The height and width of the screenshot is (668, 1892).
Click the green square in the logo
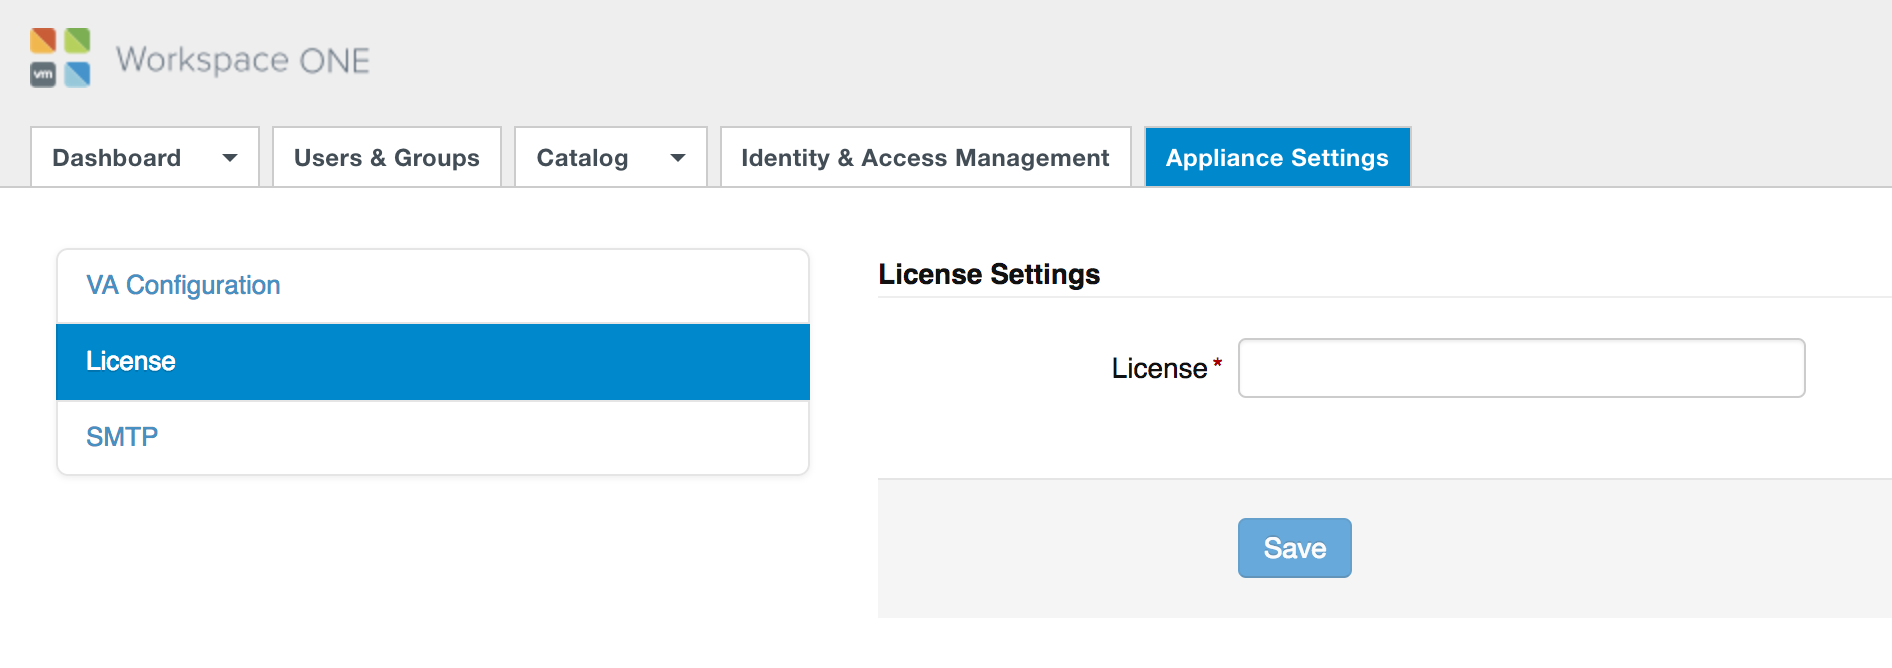coord(77,41)
